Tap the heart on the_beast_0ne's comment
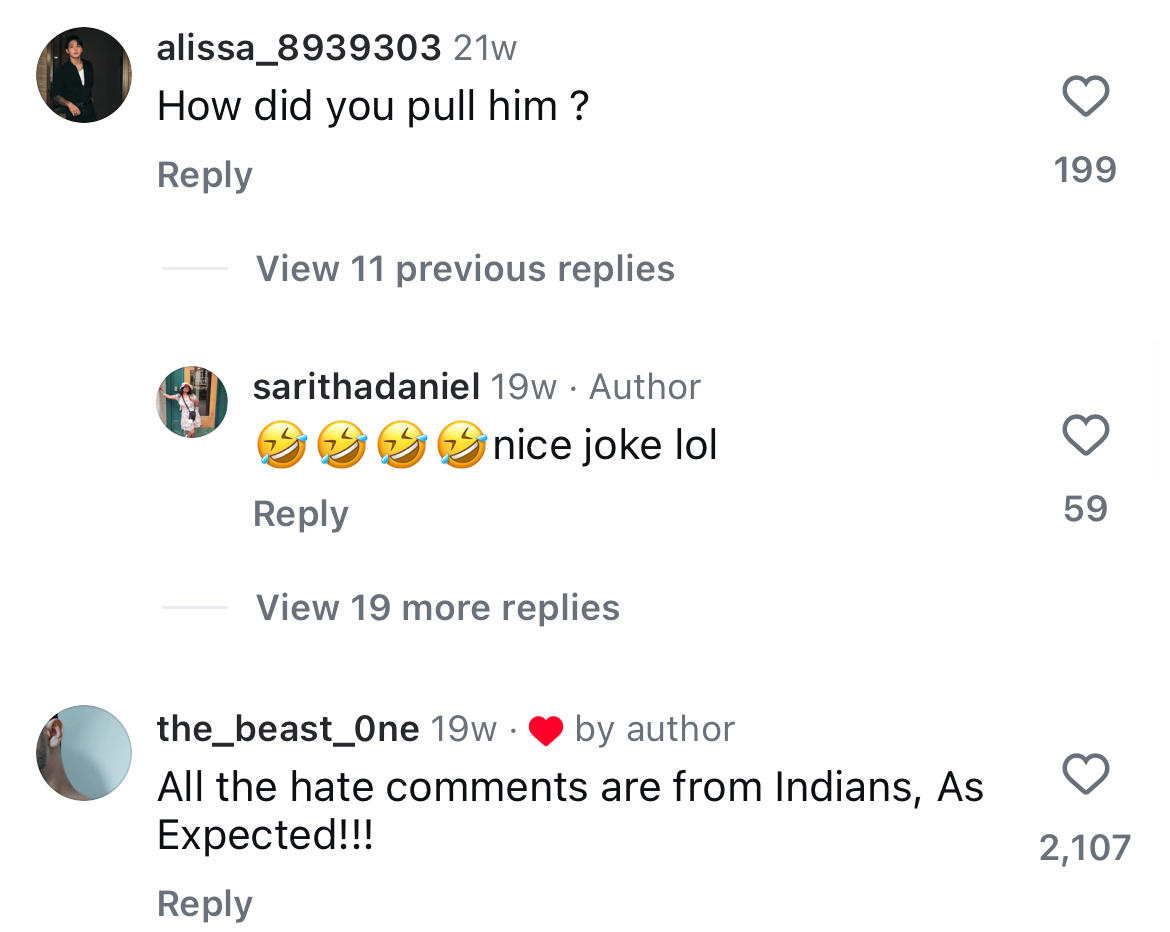Viewport: 1170px width, 932px height. [x=1085, y=774]
